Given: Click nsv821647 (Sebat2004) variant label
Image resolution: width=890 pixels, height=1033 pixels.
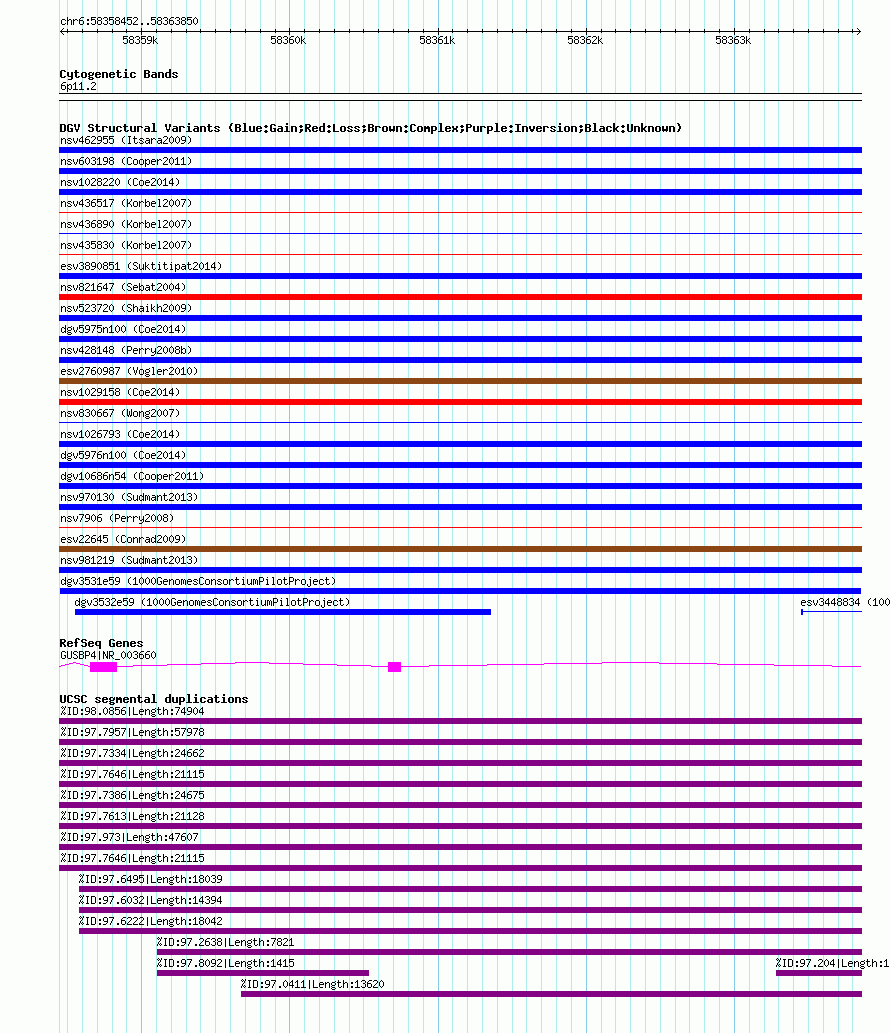Looking at the screenshot, I should 123,287.
